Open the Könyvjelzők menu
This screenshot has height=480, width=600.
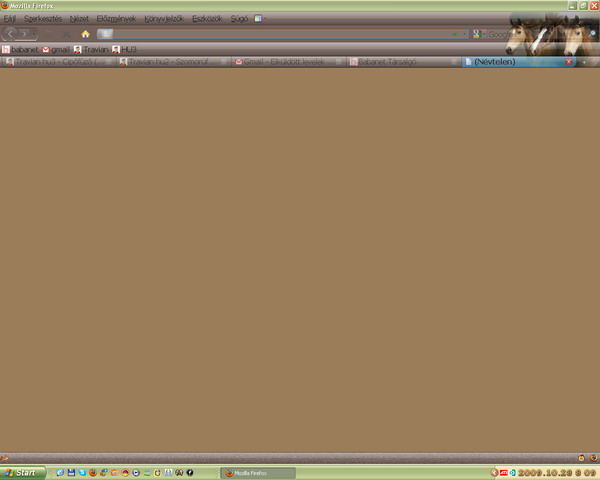click(163, 19)
